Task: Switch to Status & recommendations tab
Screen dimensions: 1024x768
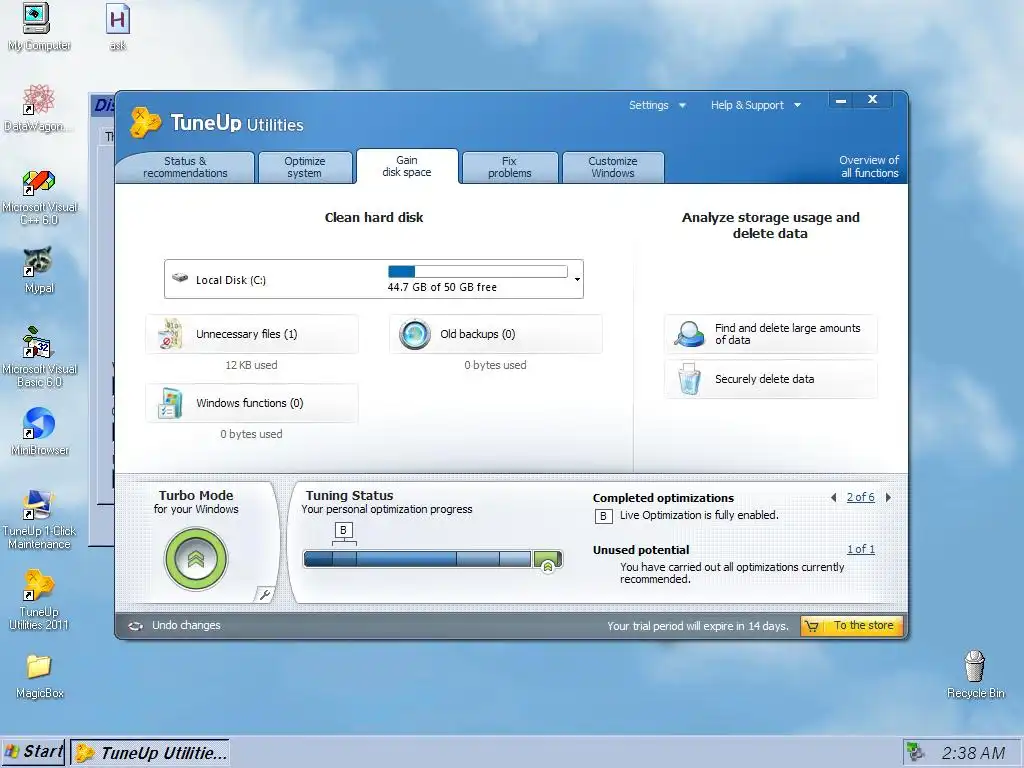Action: coord(185,167)
